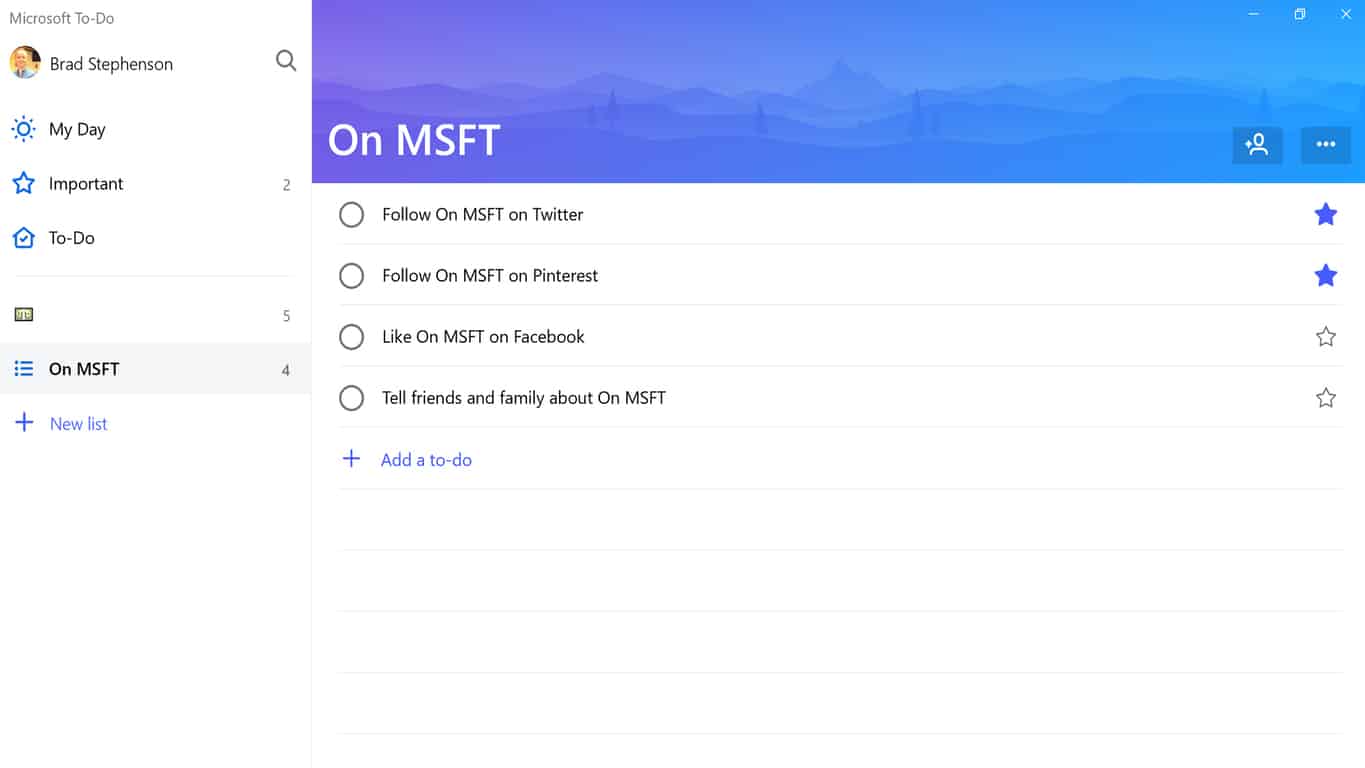Screen dimensions: 1365x768
Task: Unstar Follow On MSFT on Pinterest
Action: click(x=1326, y=275)
